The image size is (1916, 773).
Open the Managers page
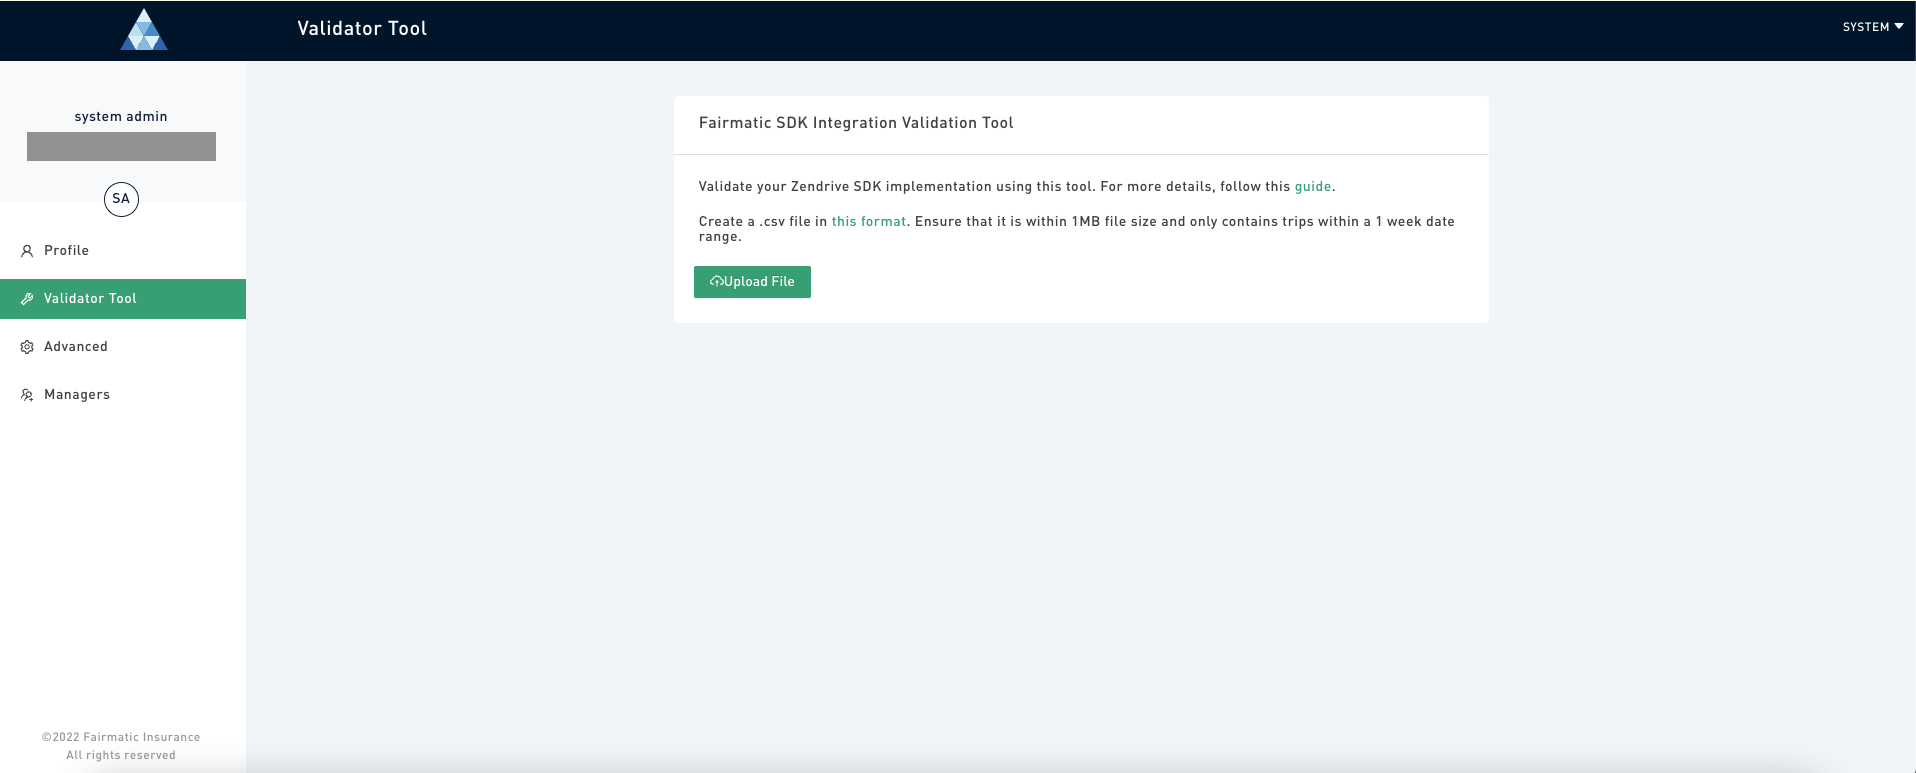pyautogui.click(x=123, y=395)
